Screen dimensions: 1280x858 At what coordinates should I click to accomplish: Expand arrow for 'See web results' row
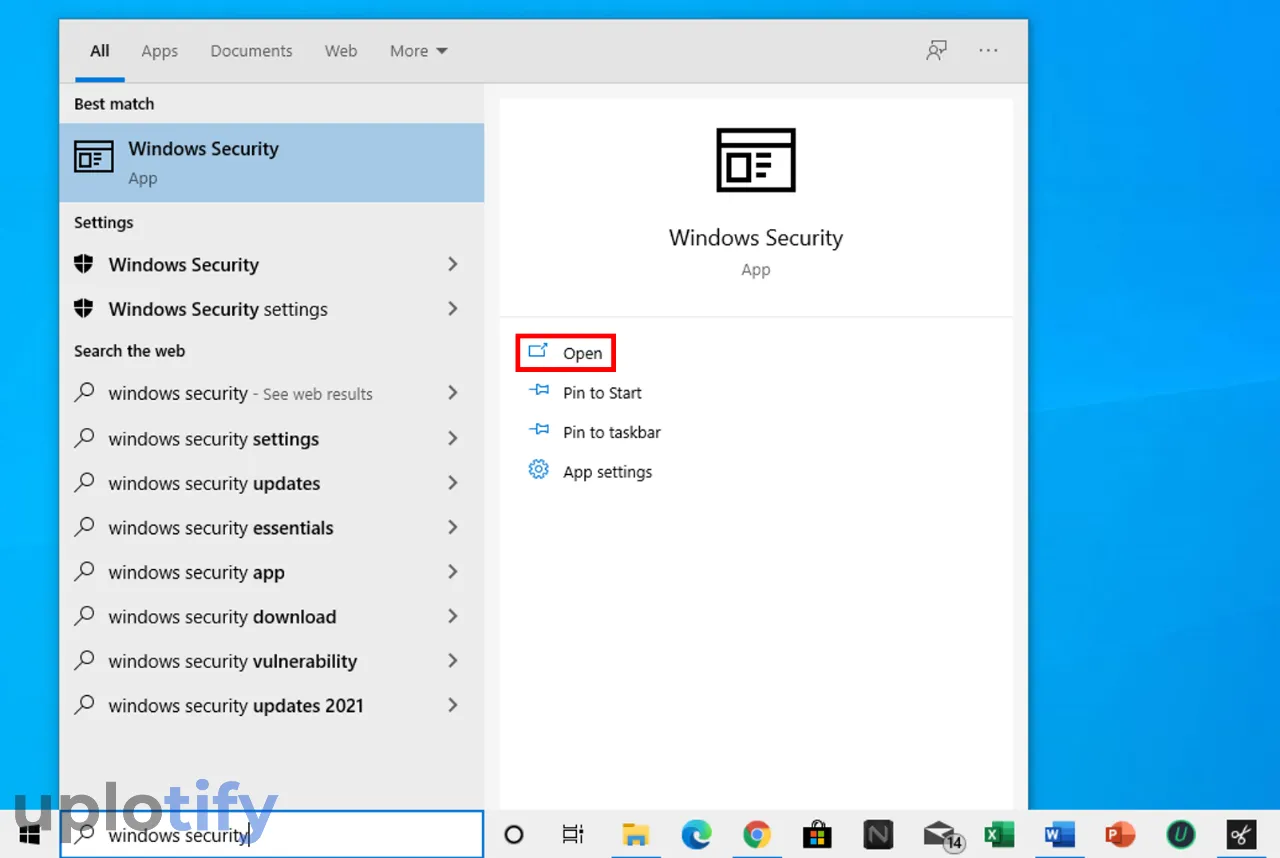(x=453, y=393)
